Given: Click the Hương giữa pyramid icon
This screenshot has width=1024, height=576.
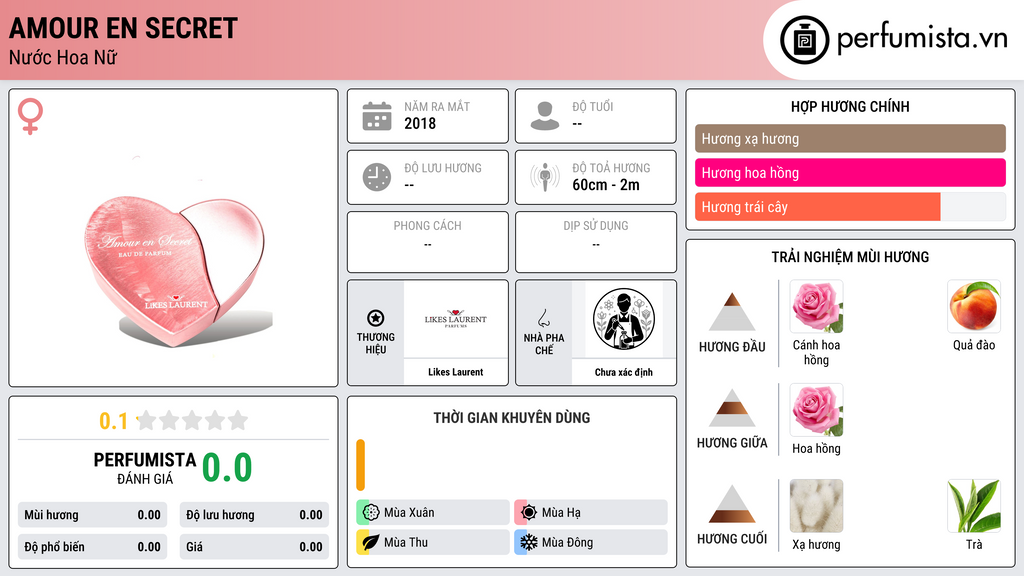Looking at the screenshot, I should coord(732,408).
